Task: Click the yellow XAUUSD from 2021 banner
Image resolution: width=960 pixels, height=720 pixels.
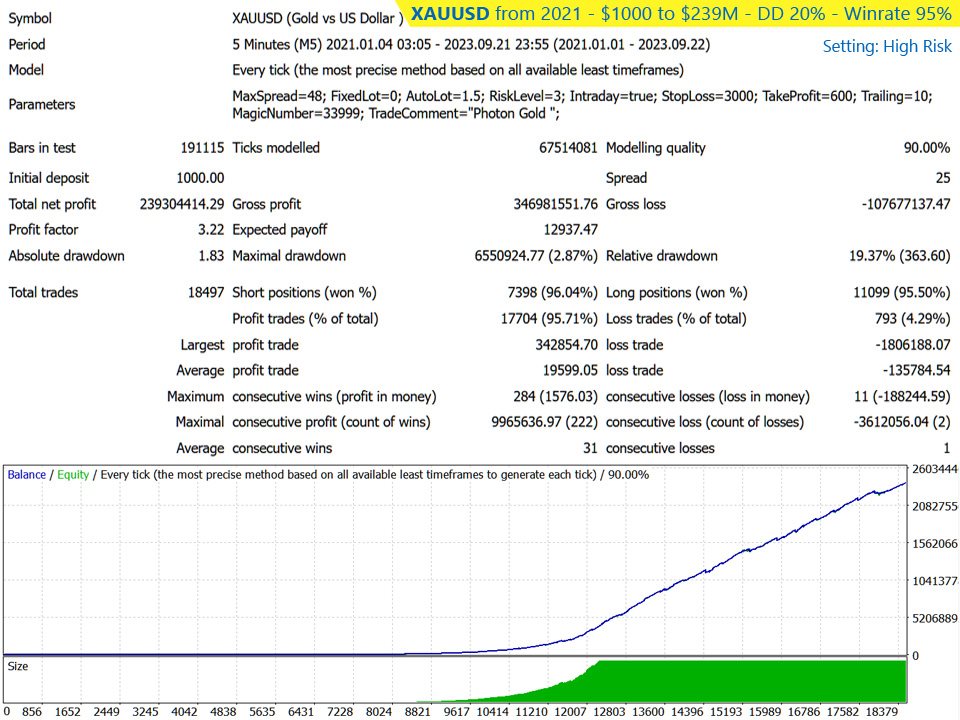Action: click(680, 13)
